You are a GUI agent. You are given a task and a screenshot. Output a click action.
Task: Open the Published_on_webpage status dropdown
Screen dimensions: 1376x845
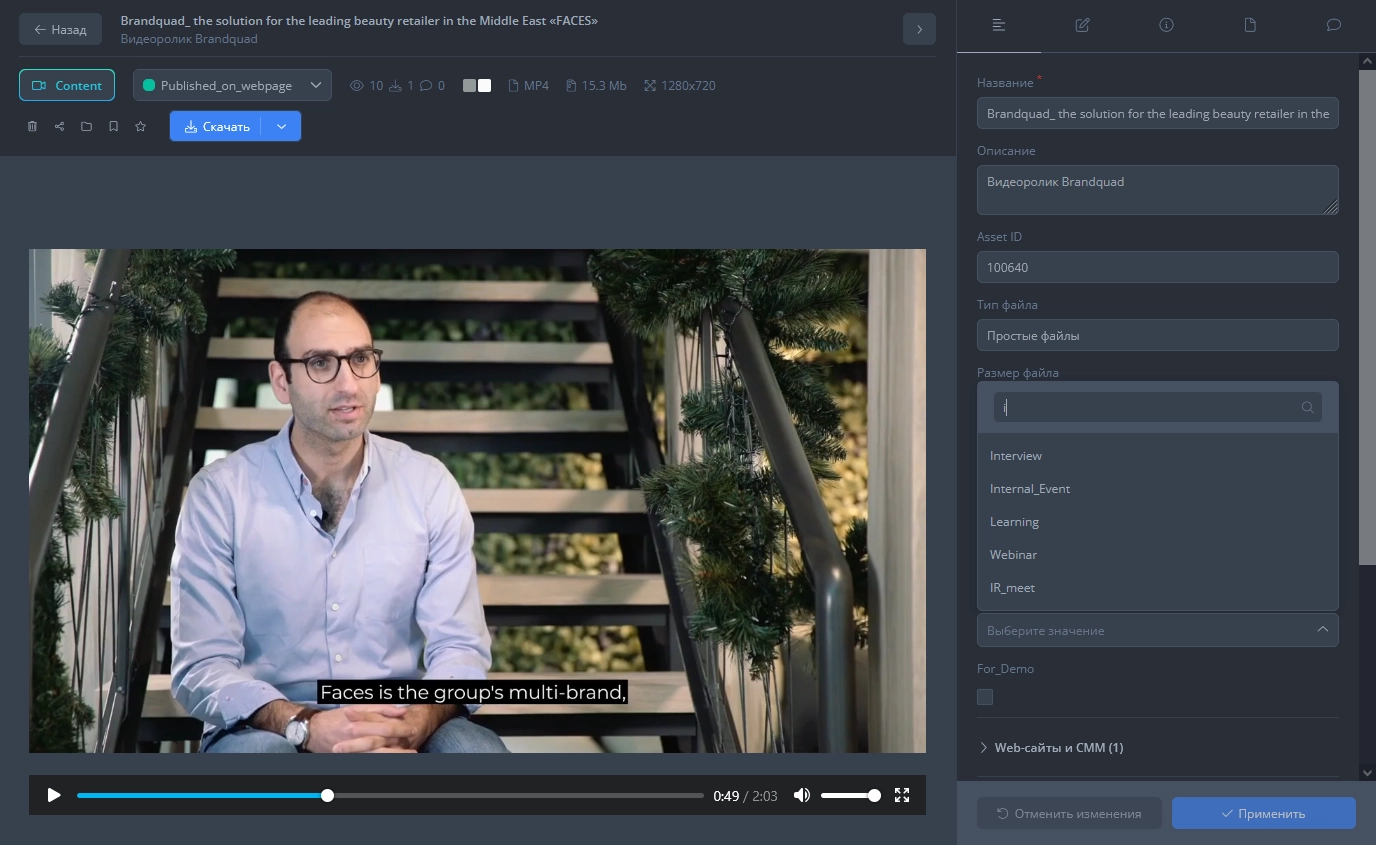pos(232,85)
